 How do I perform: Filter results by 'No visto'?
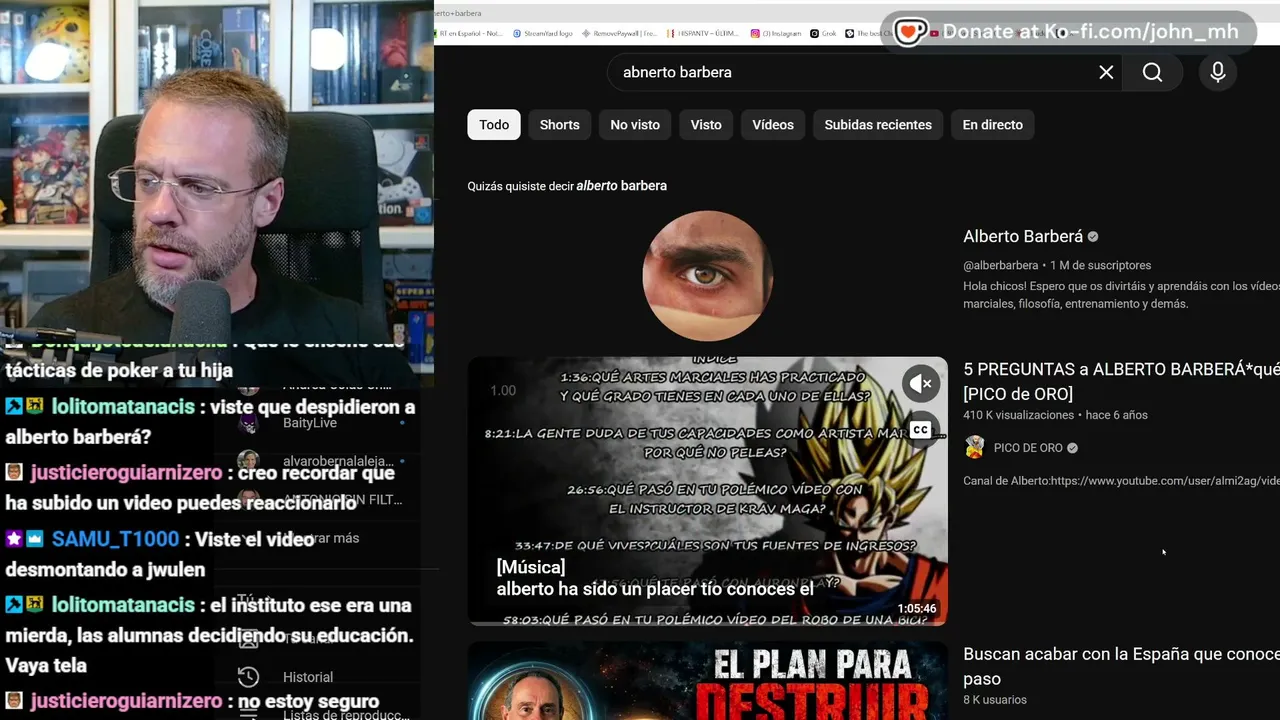tap(635, 125)
